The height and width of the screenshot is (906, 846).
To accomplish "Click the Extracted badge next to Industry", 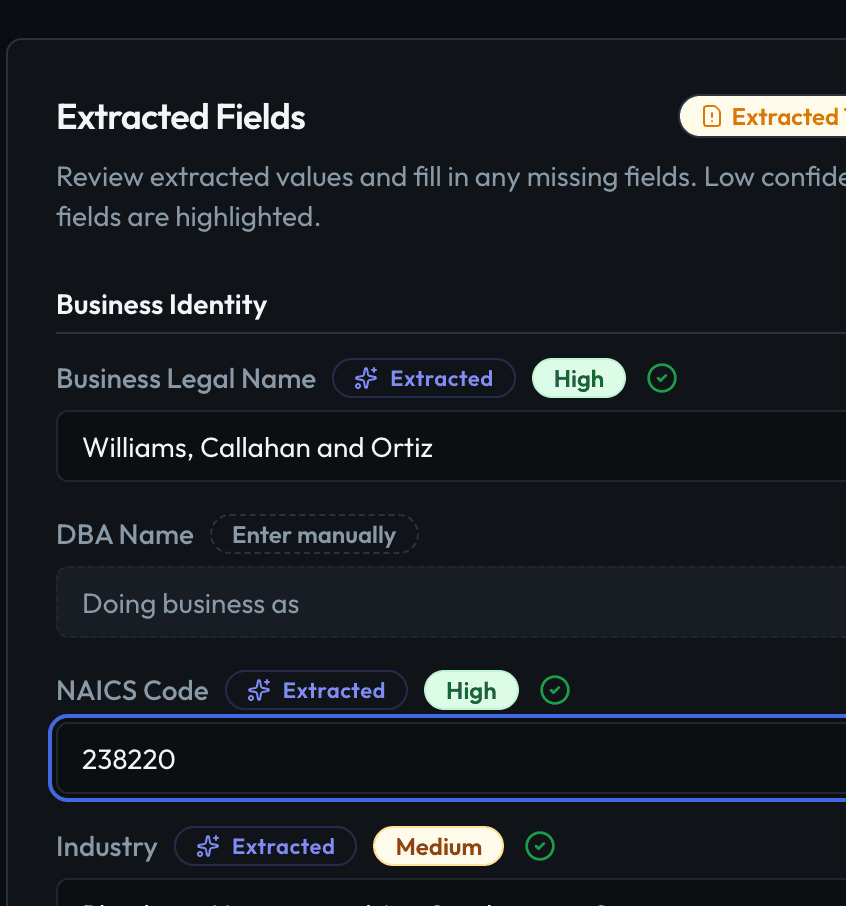I will coord(266,846).
